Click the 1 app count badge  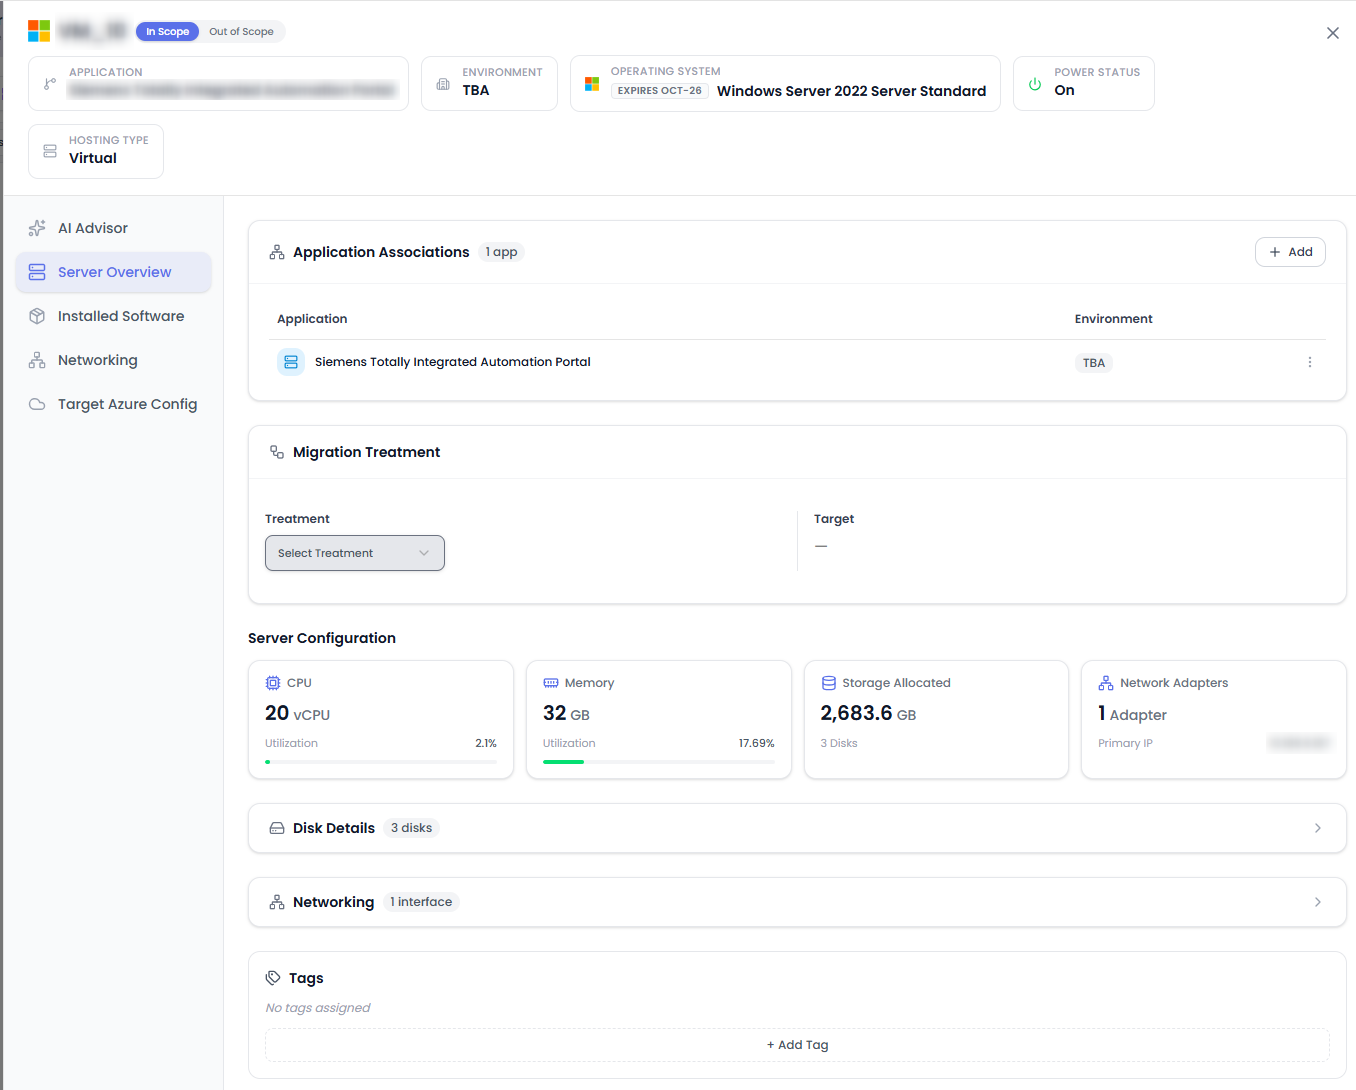click(501, 252)
